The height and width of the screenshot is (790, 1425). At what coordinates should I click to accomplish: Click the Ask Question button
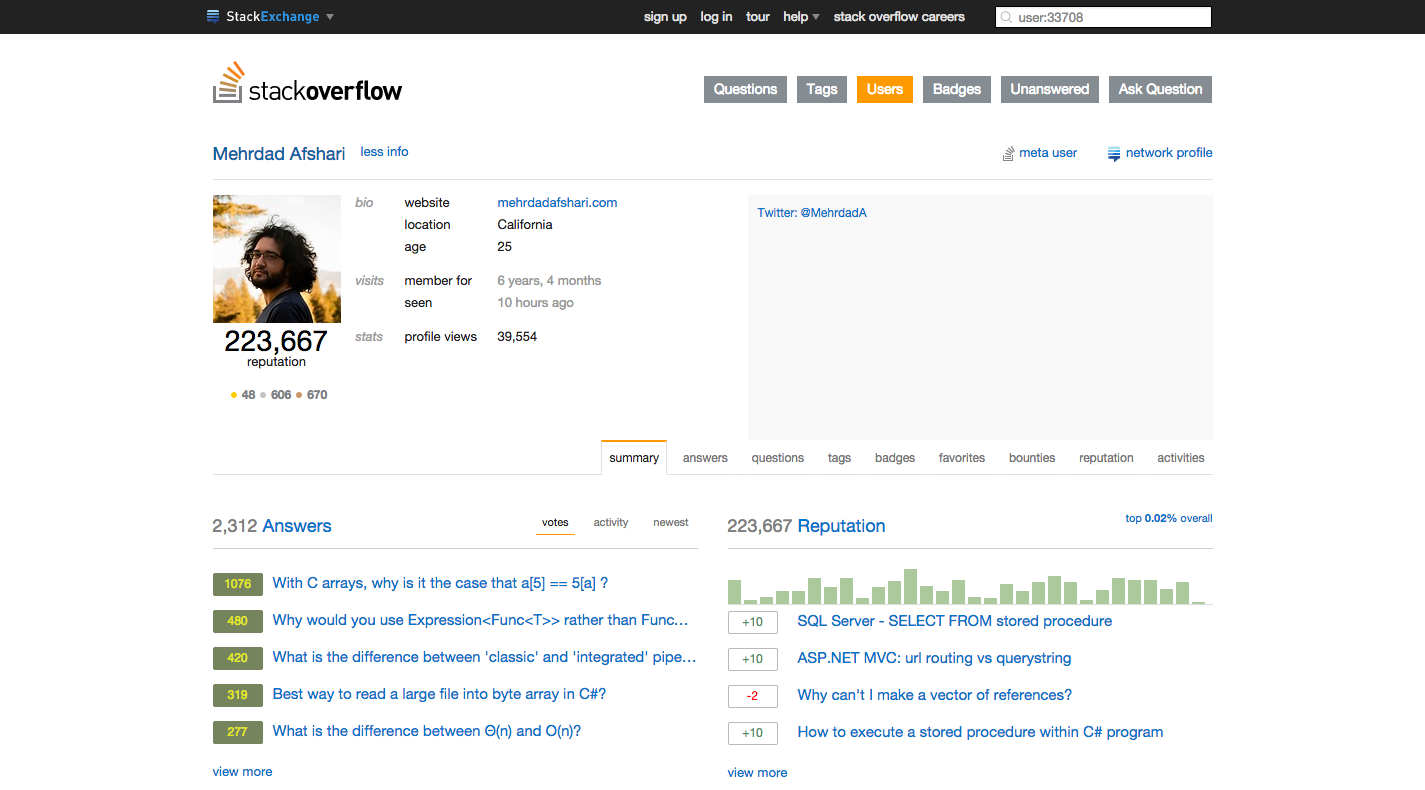pos(1160,89)
